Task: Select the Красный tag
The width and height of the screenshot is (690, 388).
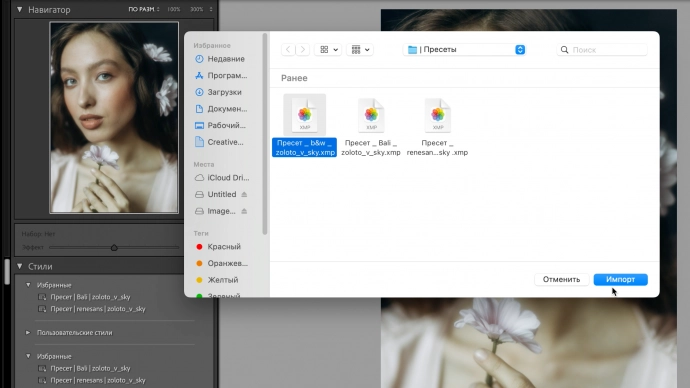Action: coord(219,247)
